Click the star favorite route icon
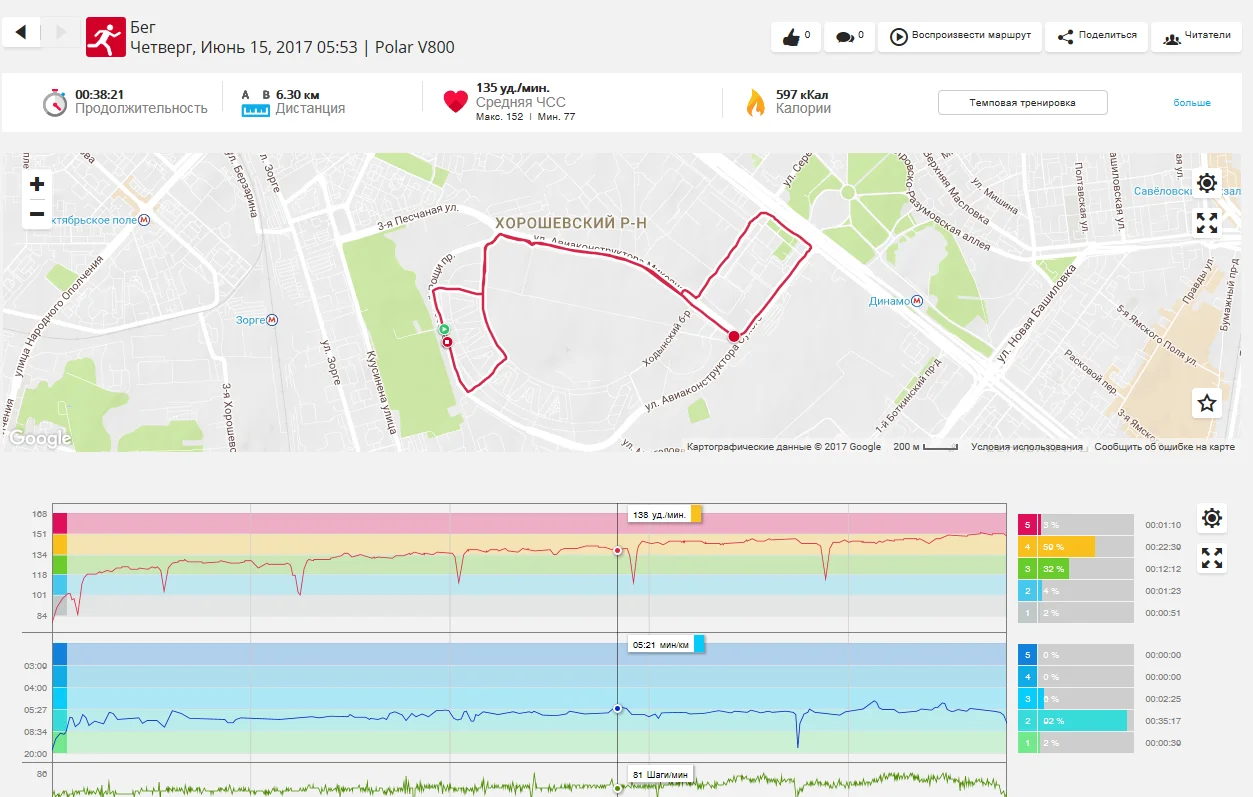 1207,403
